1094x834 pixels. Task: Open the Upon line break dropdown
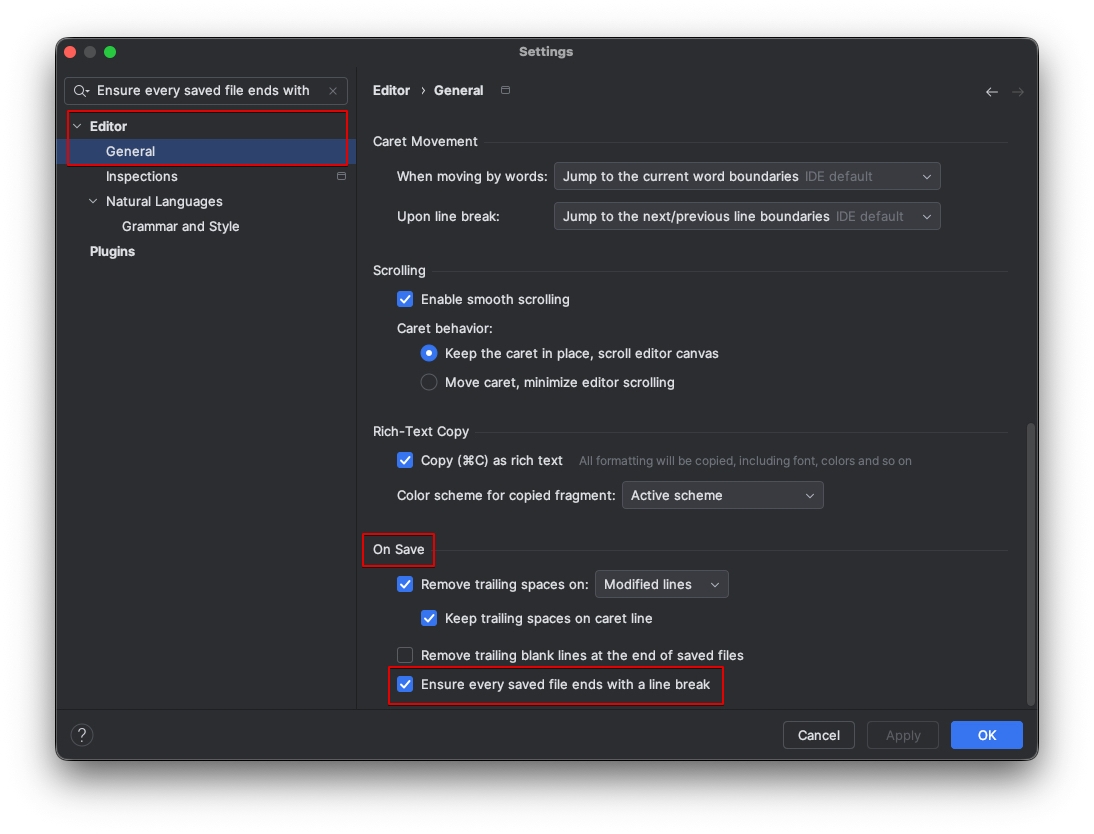[746, 217]
